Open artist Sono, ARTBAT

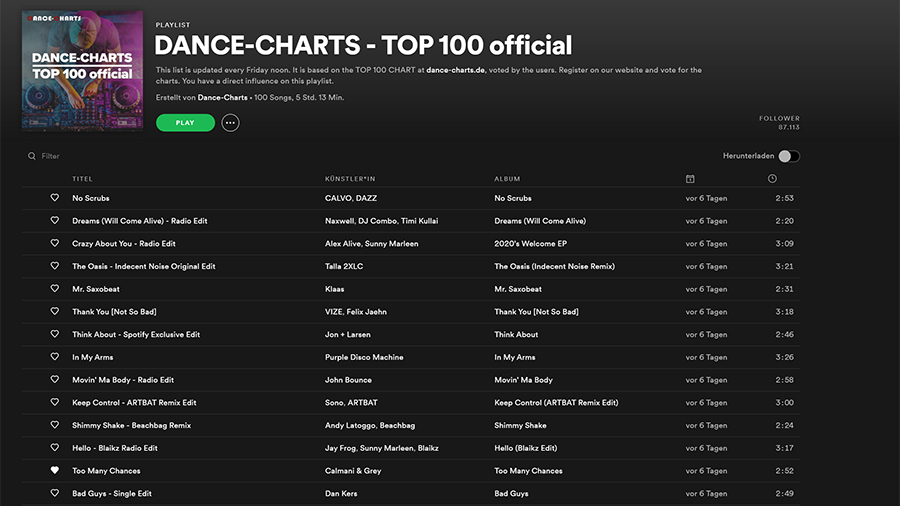point(351,403)
